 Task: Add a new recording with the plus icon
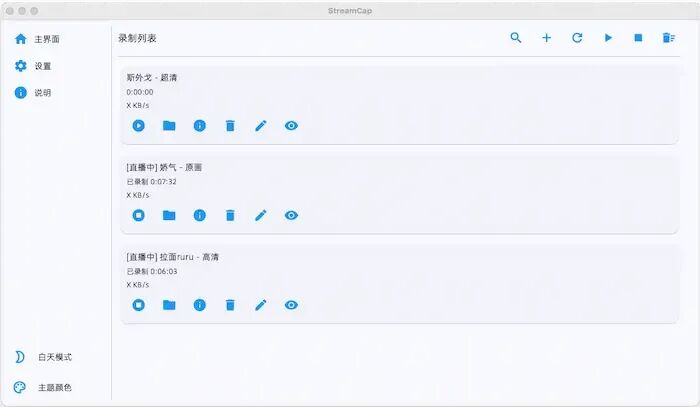(546, 38)
